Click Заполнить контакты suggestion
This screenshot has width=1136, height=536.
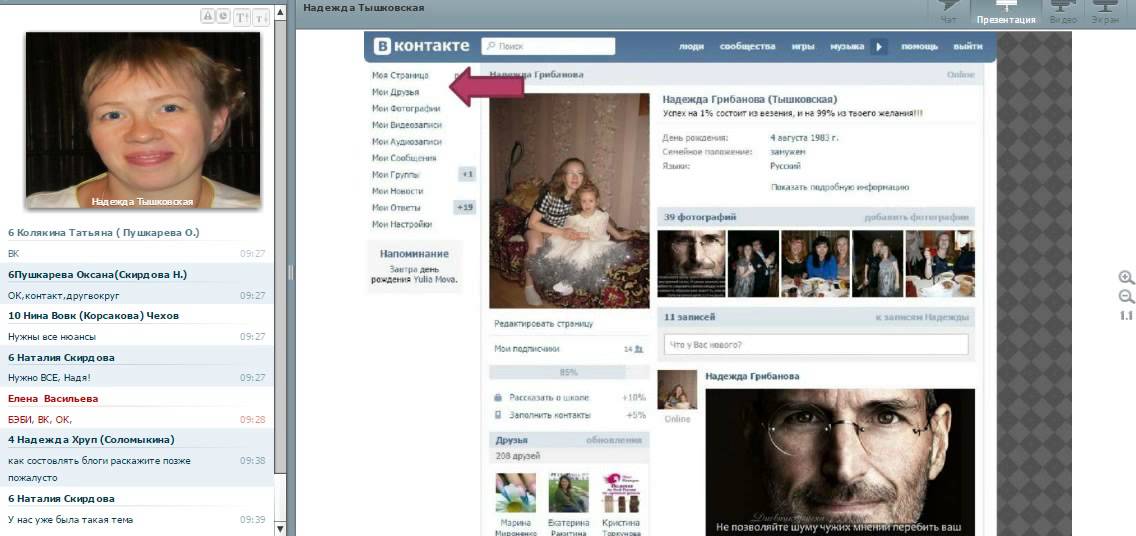click(x=550, y=415)
